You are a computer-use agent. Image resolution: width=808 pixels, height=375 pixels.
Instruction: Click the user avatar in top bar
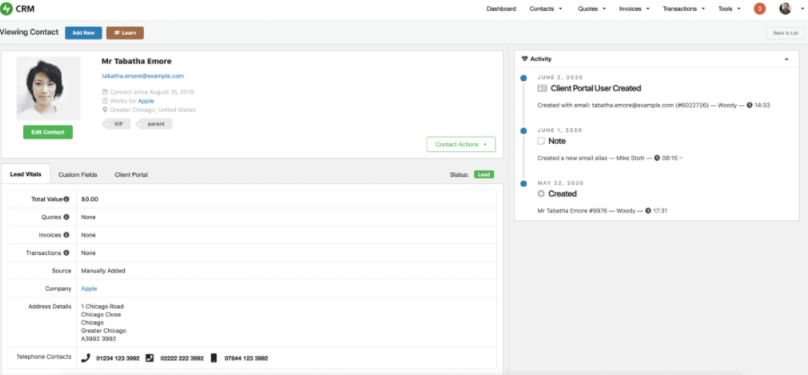(x=785, y=9)
